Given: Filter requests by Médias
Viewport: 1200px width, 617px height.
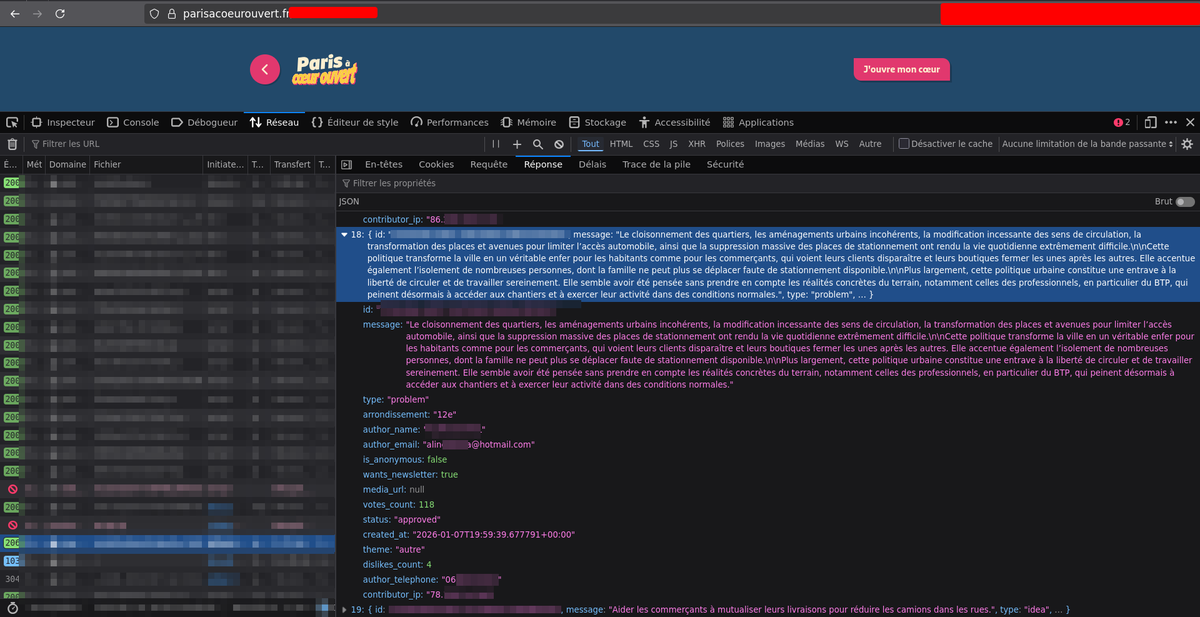Looking at the screenshot, I should click(810, 144).
